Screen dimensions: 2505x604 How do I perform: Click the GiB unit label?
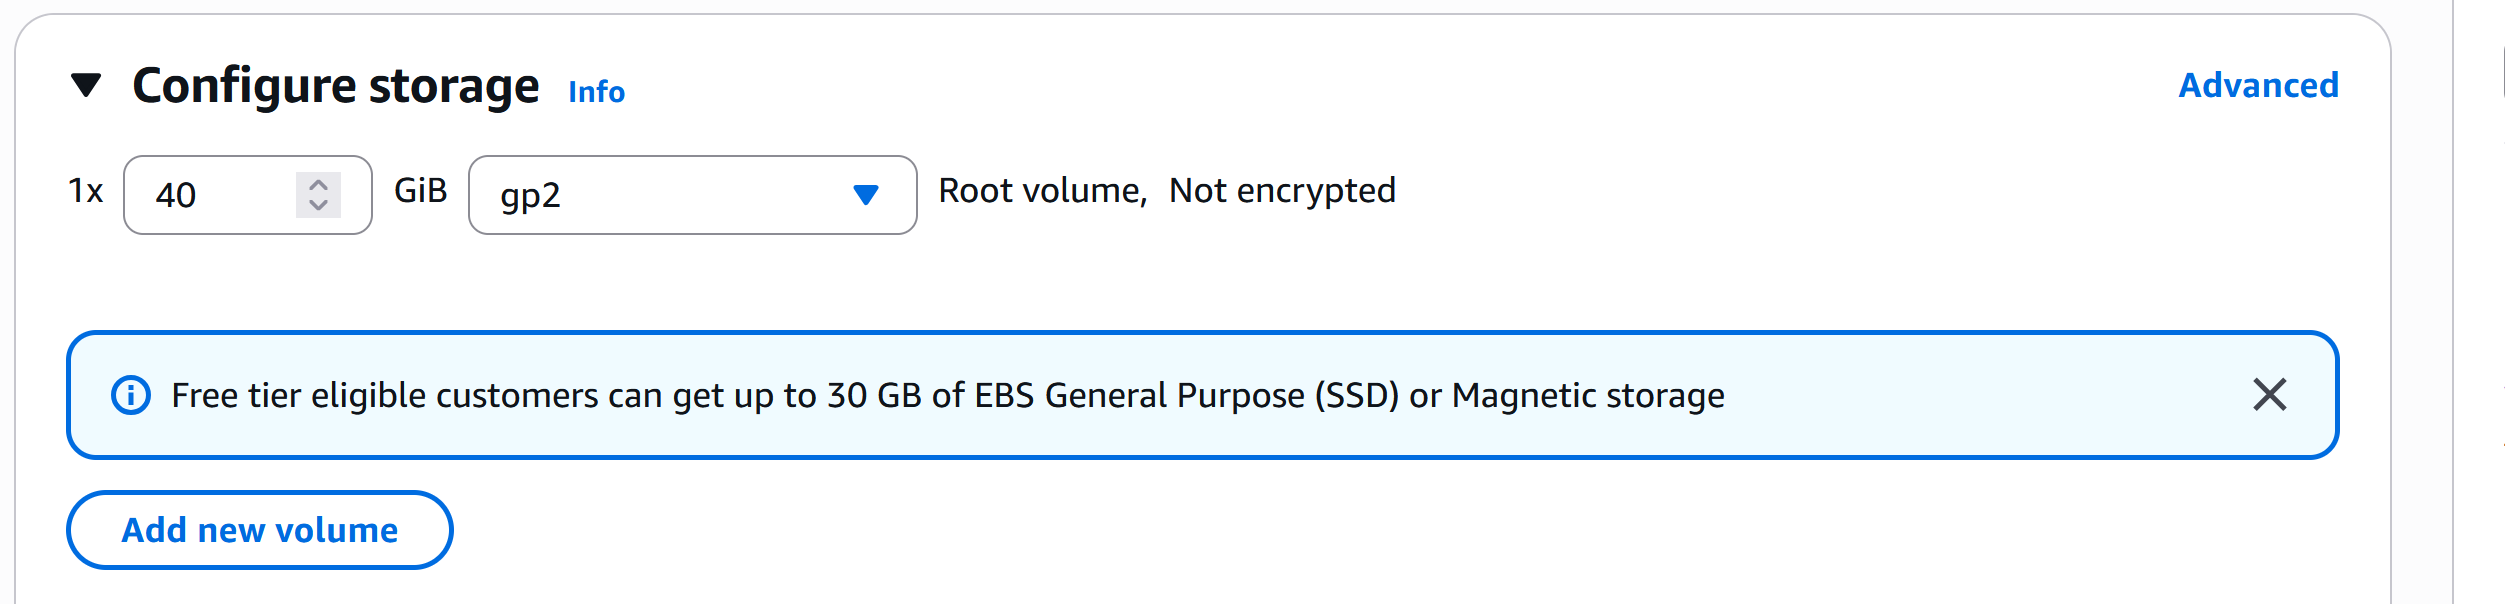click(x=421, y=190)
